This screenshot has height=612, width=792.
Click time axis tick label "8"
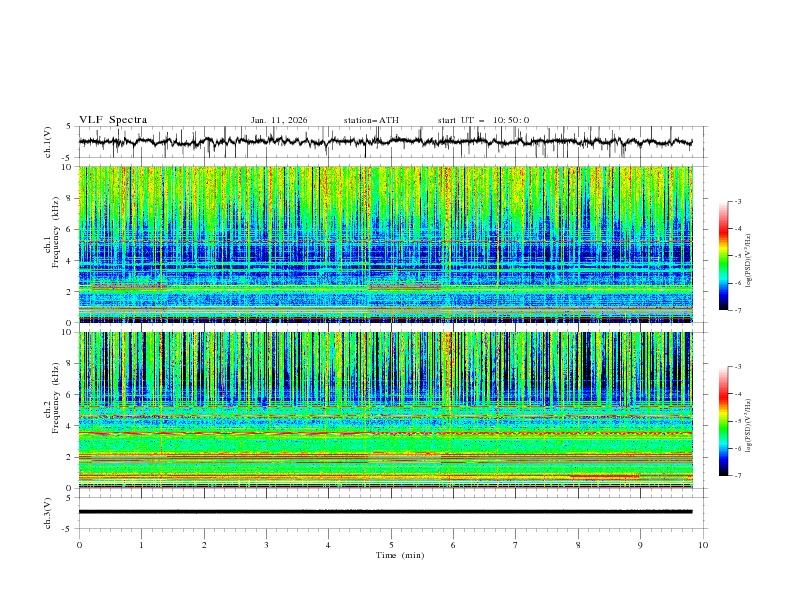pyautogui.click(x=578, y=545)
